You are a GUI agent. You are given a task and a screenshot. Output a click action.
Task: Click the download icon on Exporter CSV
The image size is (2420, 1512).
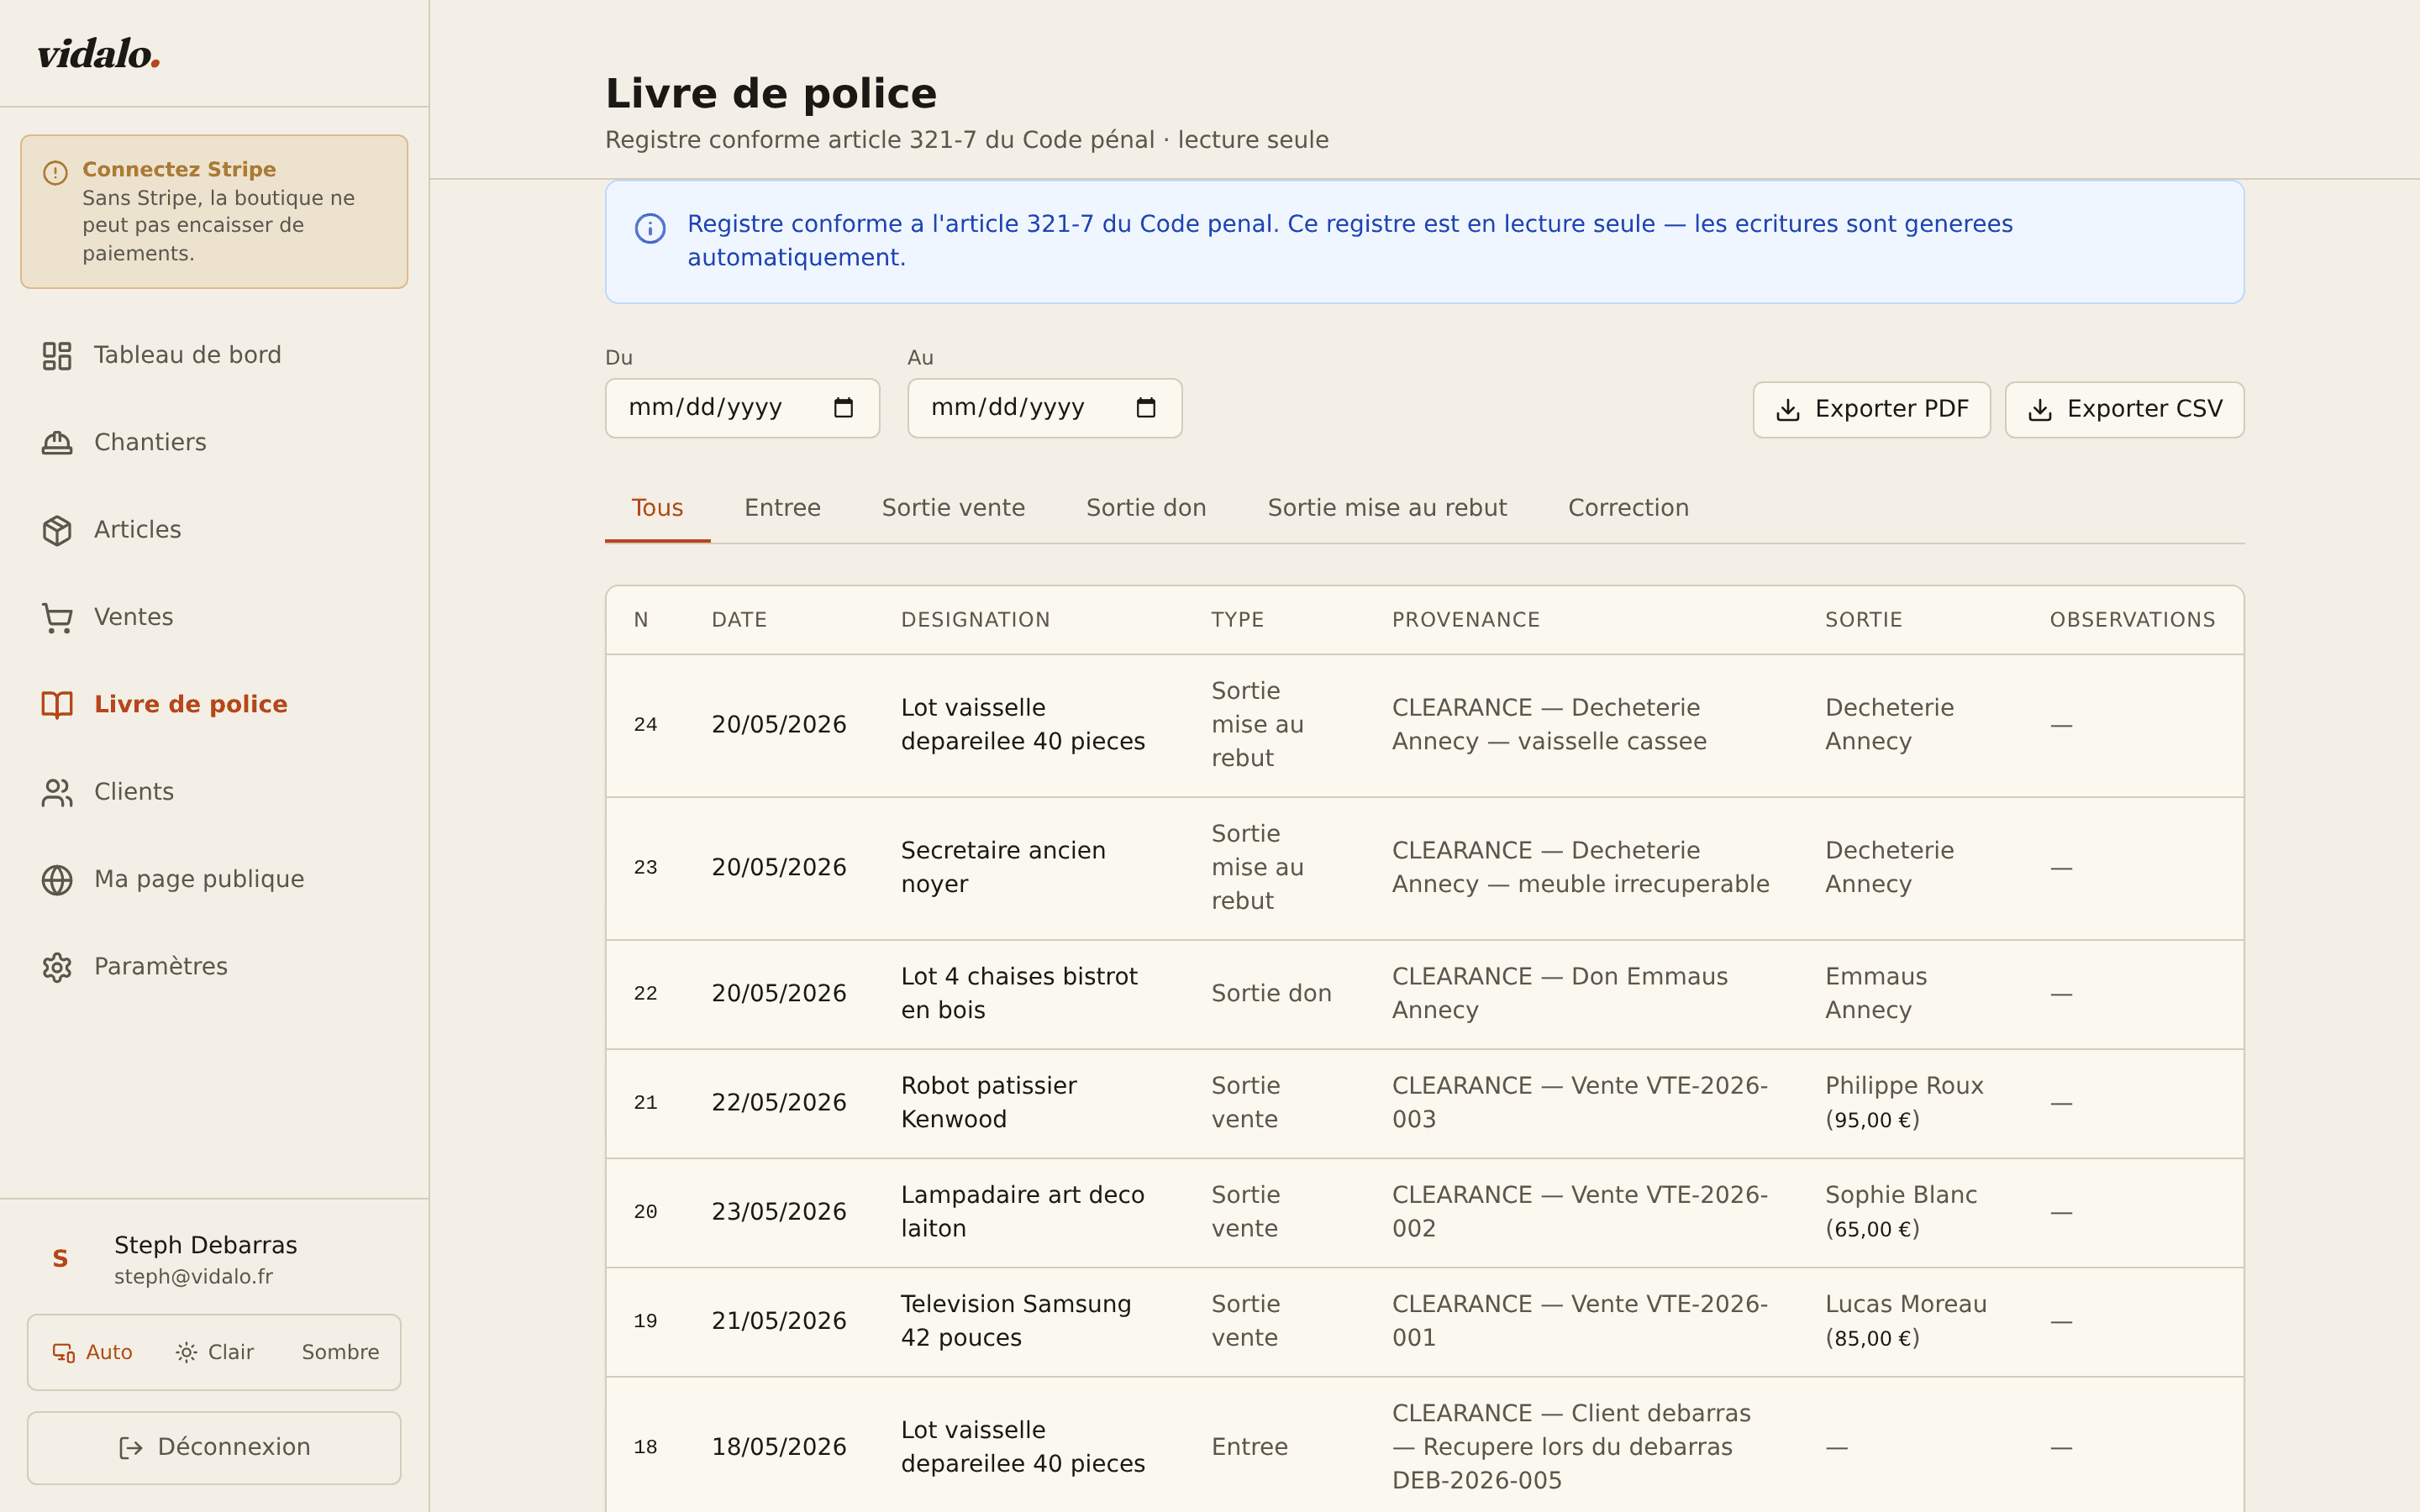[2040, 410]
